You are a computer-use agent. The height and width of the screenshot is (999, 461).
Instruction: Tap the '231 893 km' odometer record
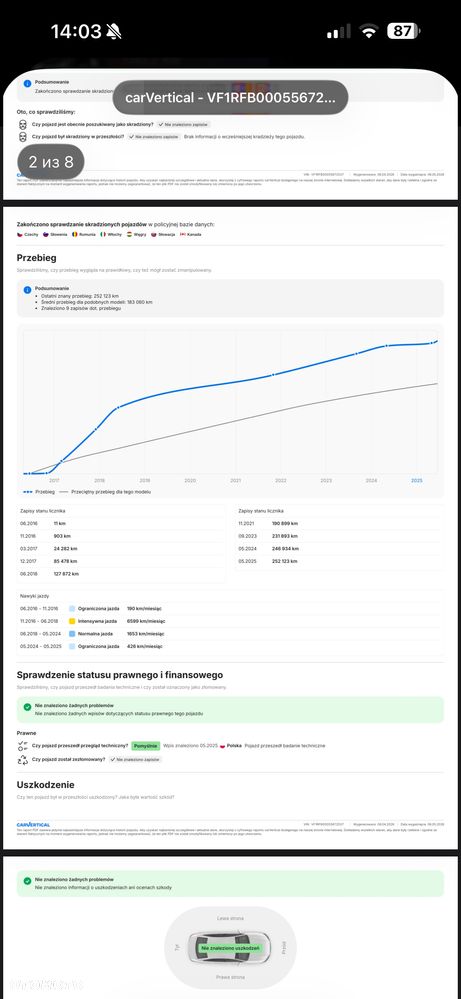285,536
